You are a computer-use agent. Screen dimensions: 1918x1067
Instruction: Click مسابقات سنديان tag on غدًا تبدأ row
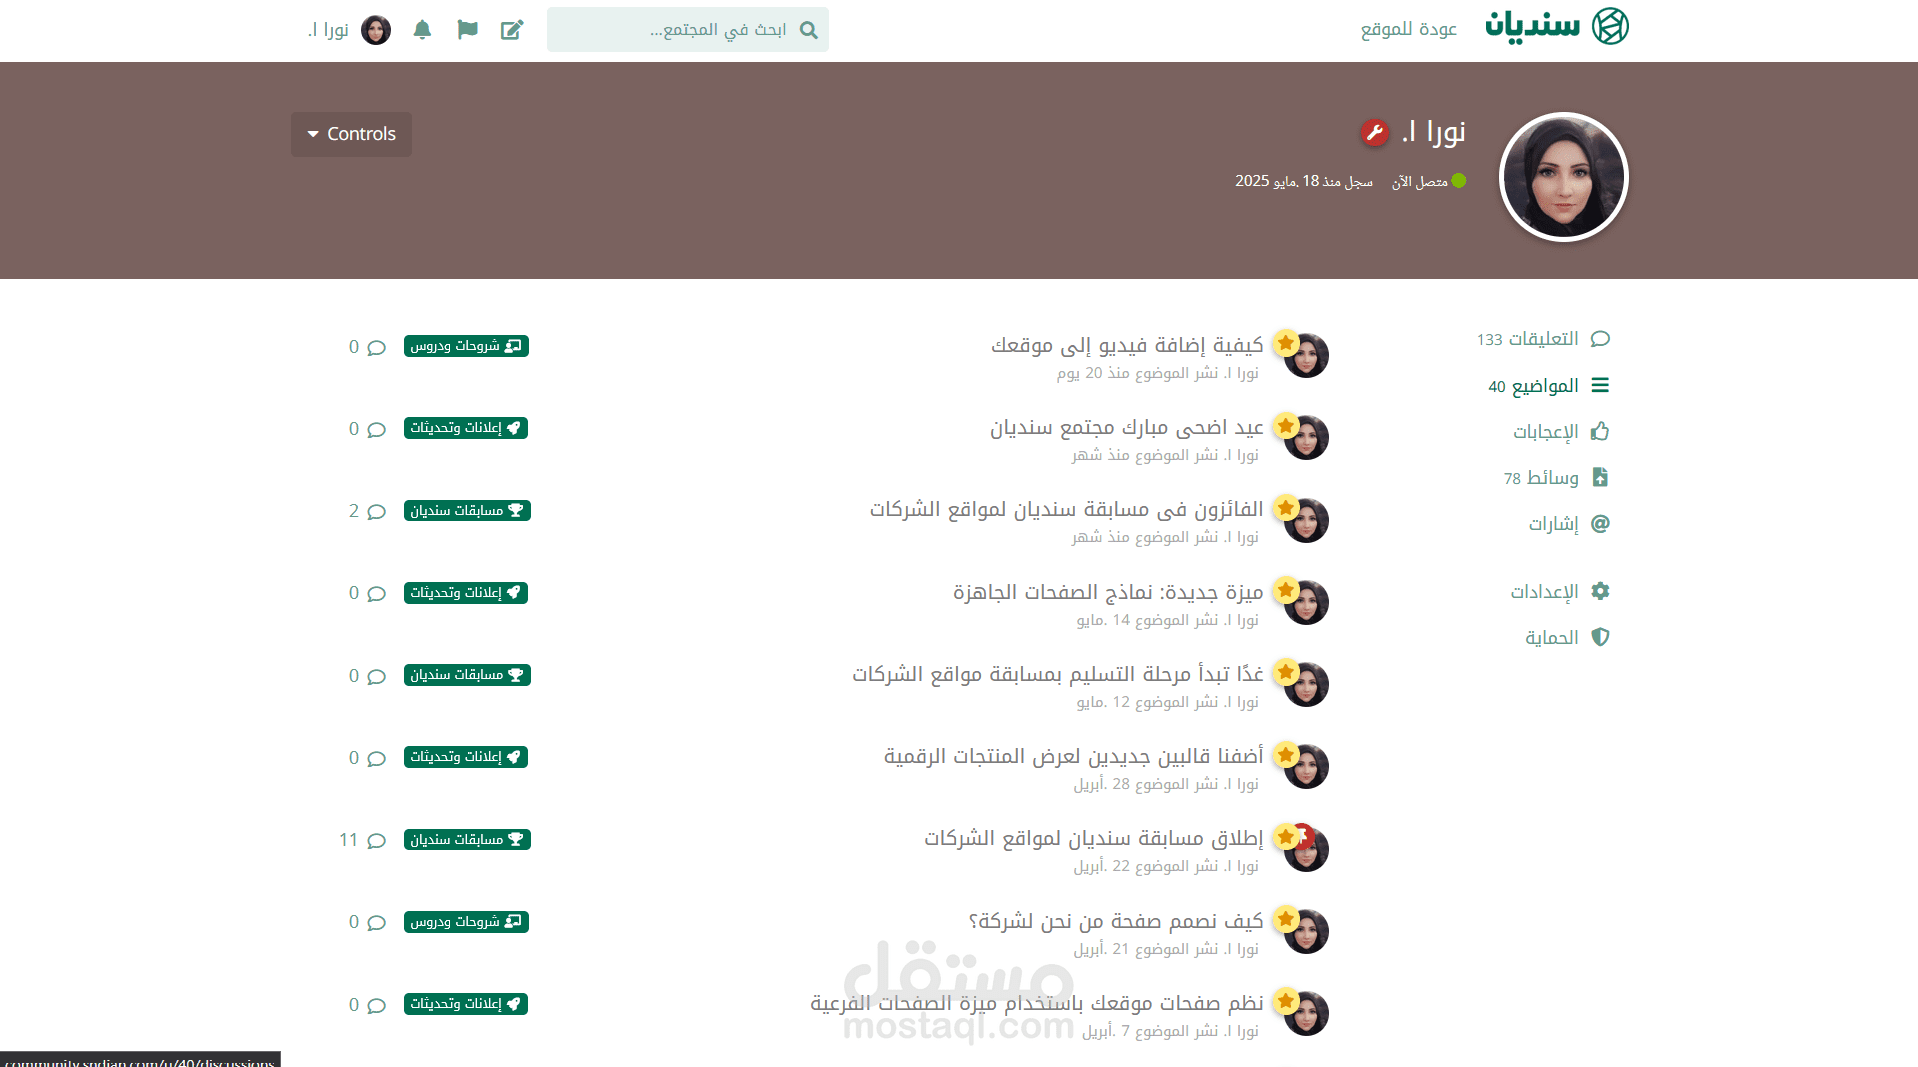[x=467, y=675]
